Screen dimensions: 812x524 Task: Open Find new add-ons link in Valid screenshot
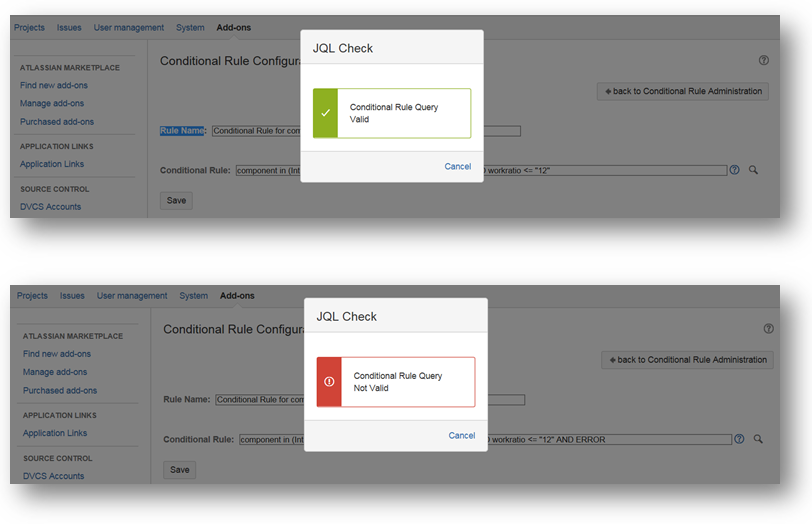(x=54, y=85)
